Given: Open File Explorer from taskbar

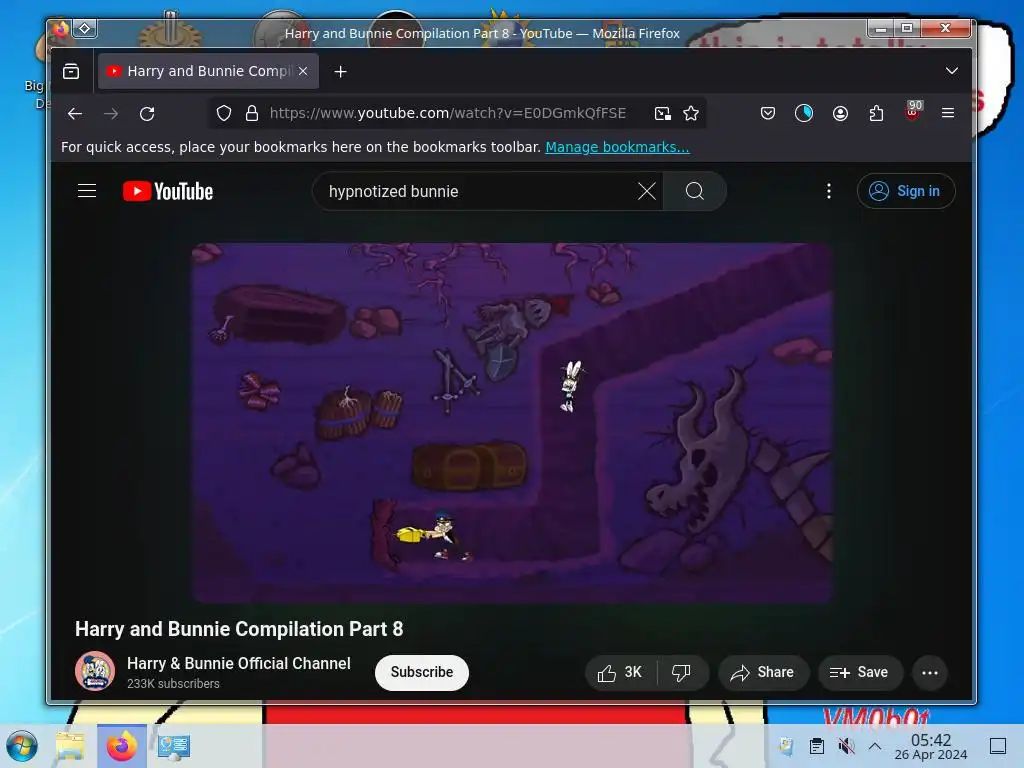Looking at the screenshot, I should pos(71,746).
